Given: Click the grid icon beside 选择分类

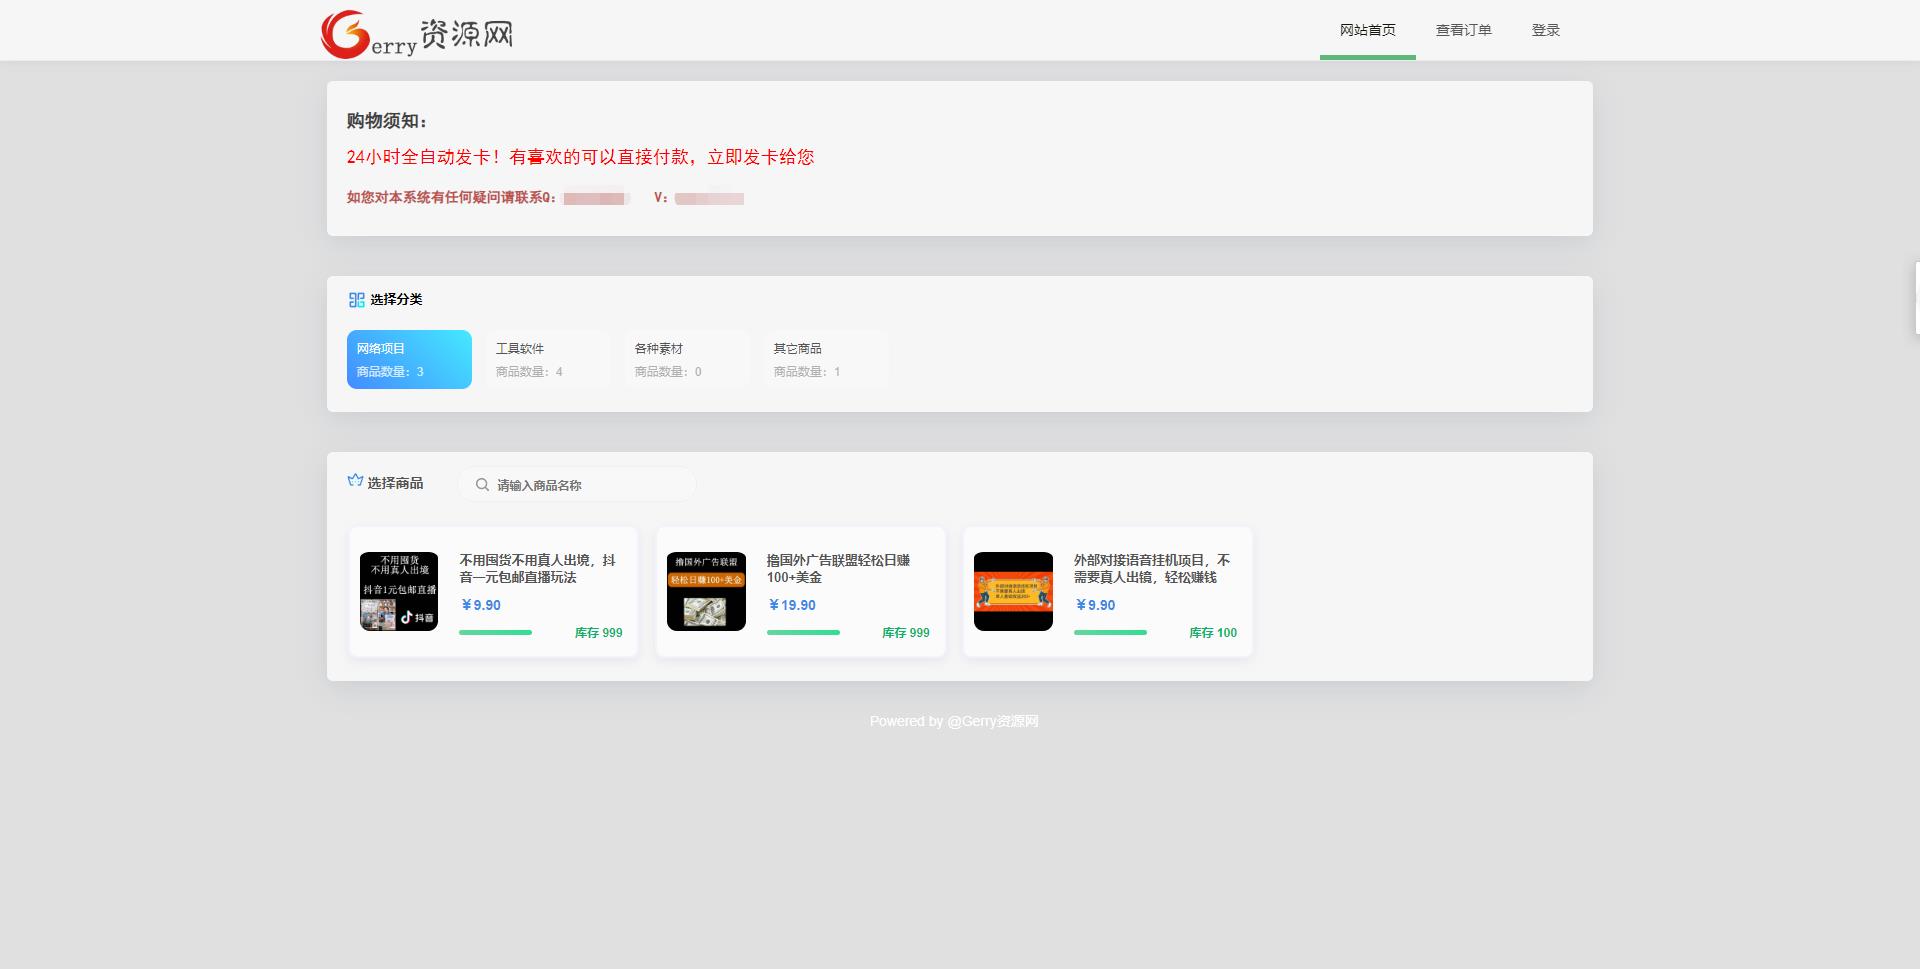Looking at the screenshot, I should (x=355, y=299).
